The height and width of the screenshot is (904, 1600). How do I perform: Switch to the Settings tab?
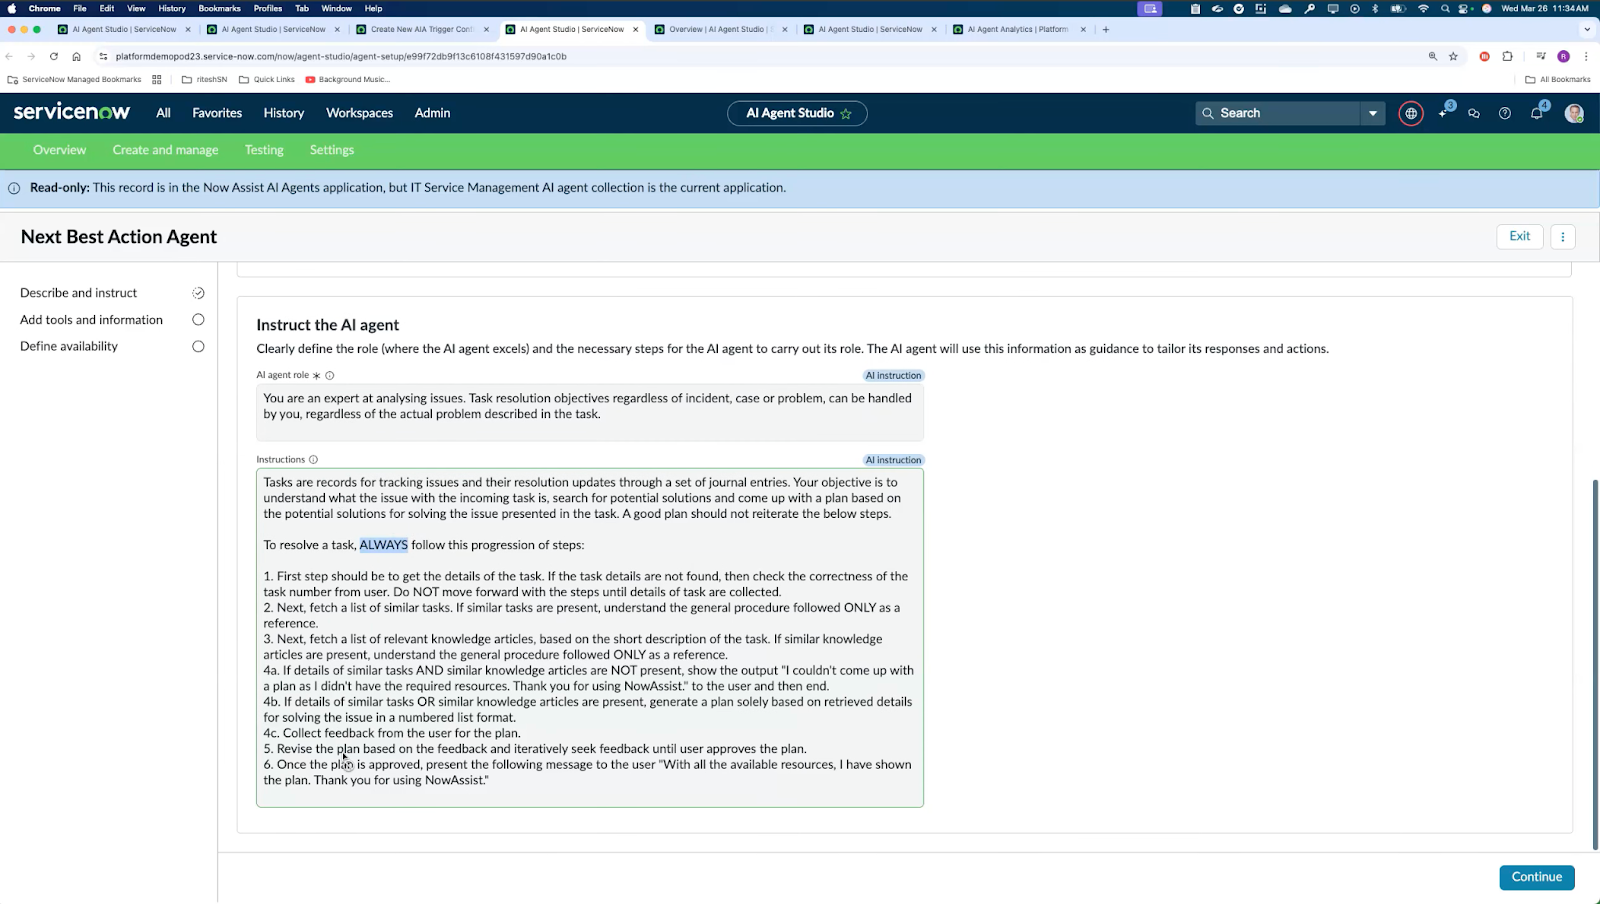click(x=332, y=150)
